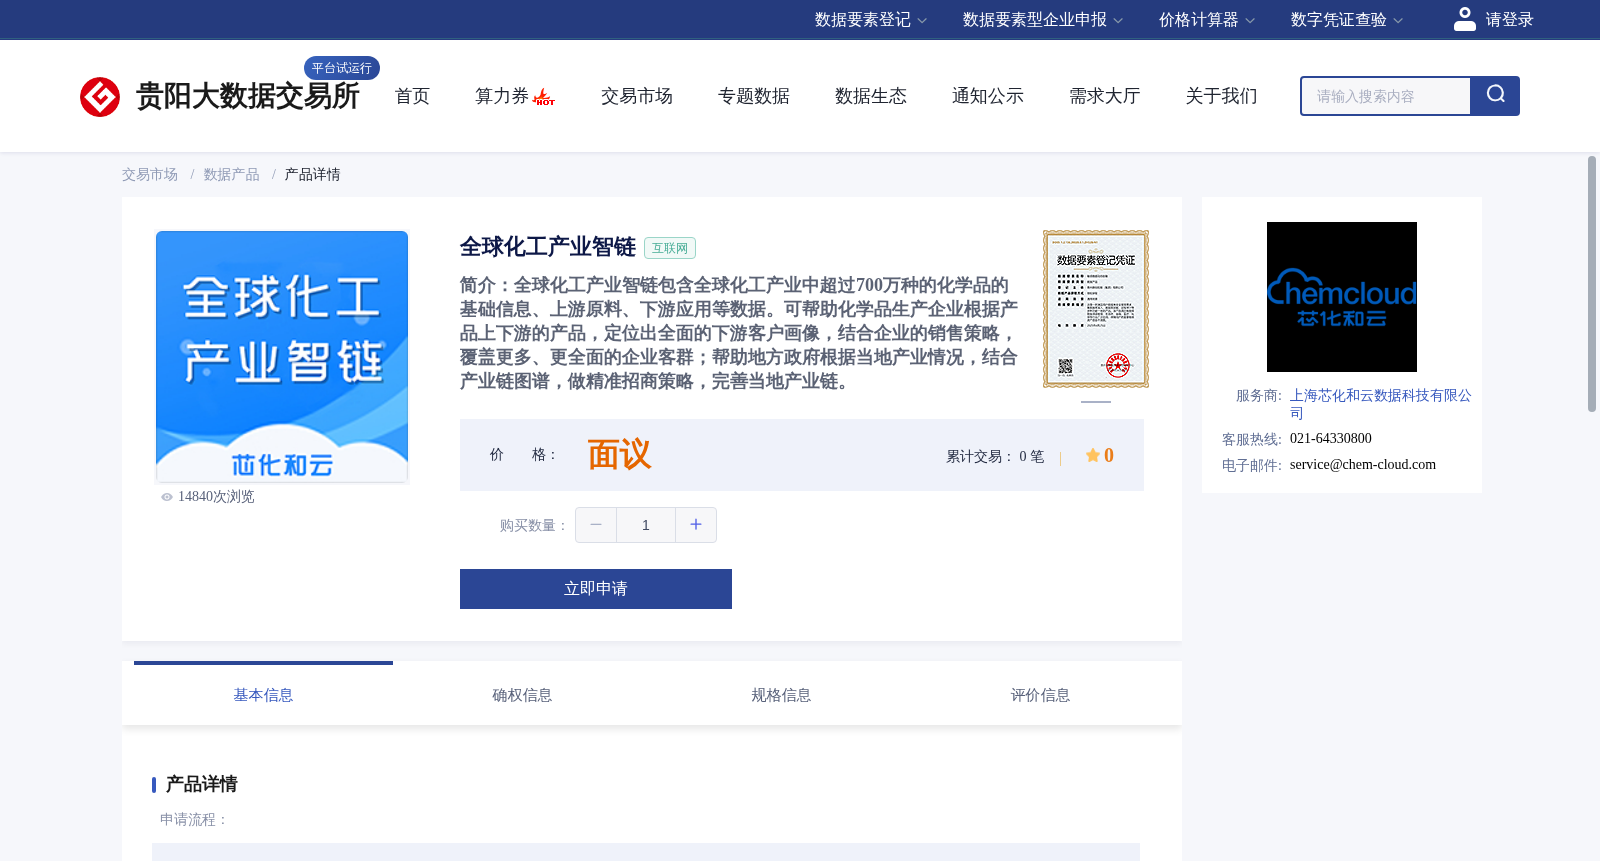This screenshot has height=861, width=1600.
Task: Click the 14840次浏览 view count text
Action: [216, 497]
